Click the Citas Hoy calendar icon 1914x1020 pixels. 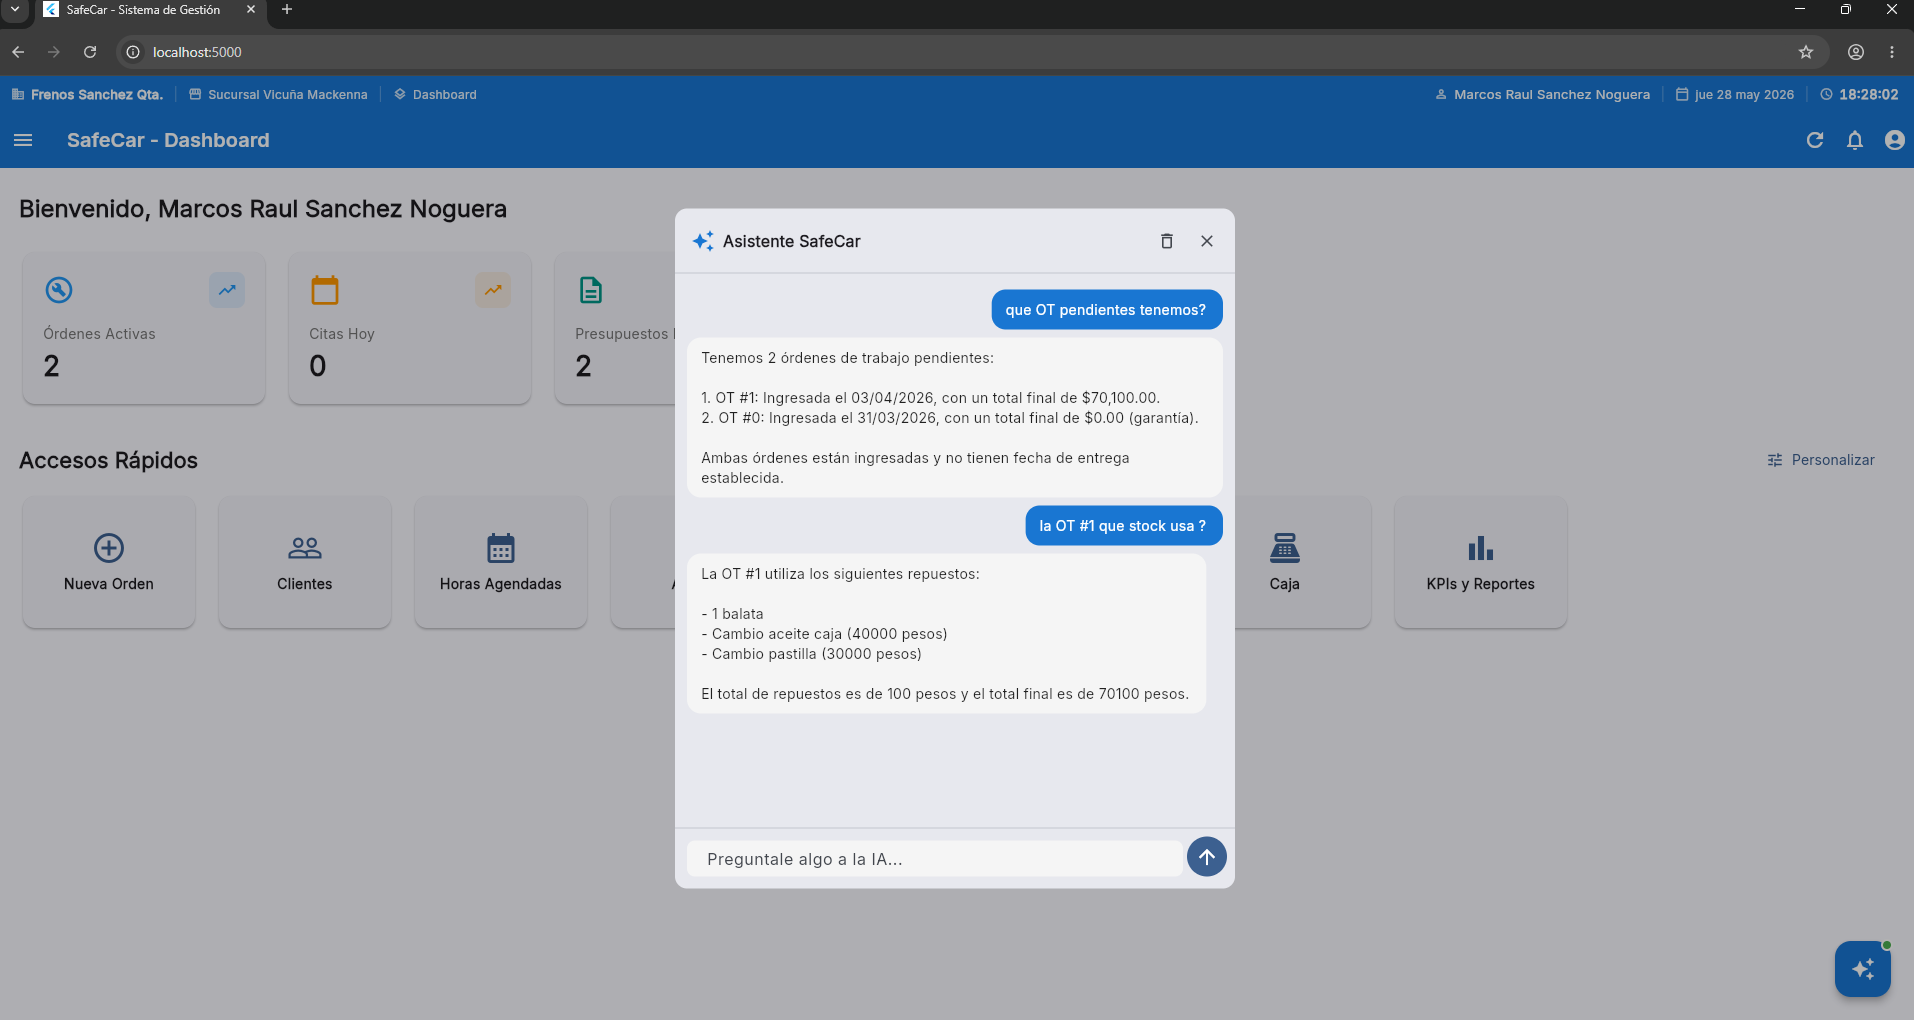[x=325, y=290]
